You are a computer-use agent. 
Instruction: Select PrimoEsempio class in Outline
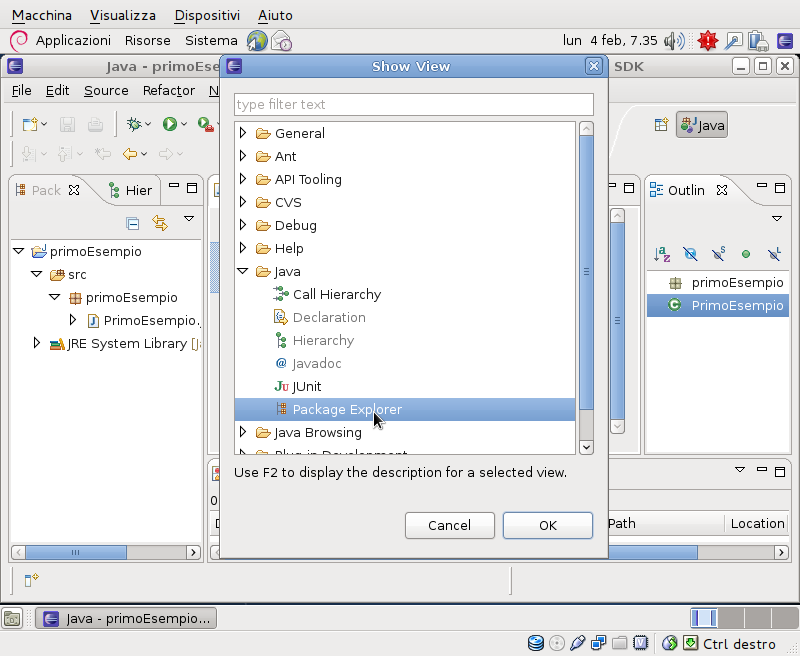coord(718,306)
